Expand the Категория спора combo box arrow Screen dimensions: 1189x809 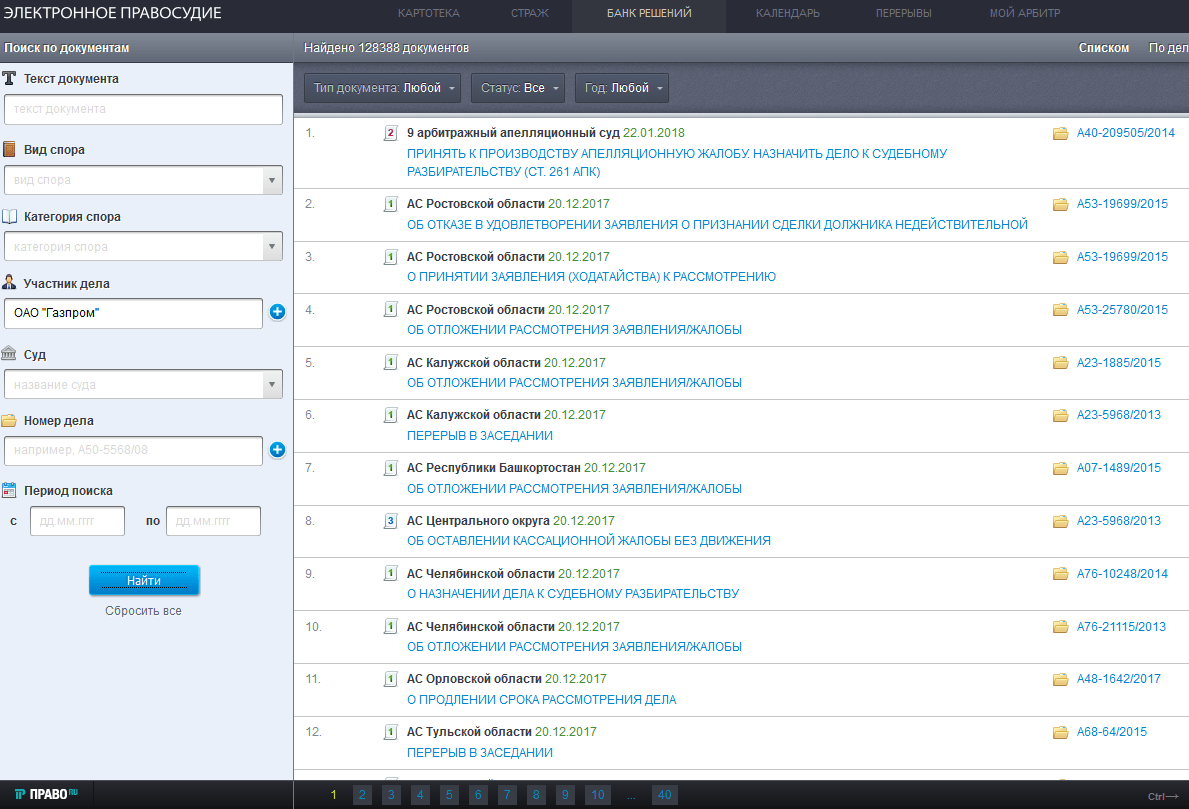pyautogui.click(x=272, y=246)
